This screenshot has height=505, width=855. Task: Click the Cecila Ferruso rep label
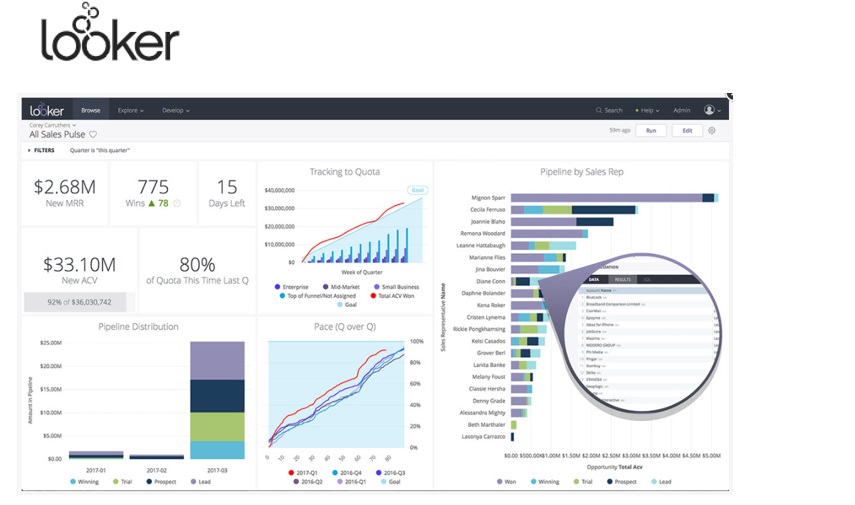[487, 209]
